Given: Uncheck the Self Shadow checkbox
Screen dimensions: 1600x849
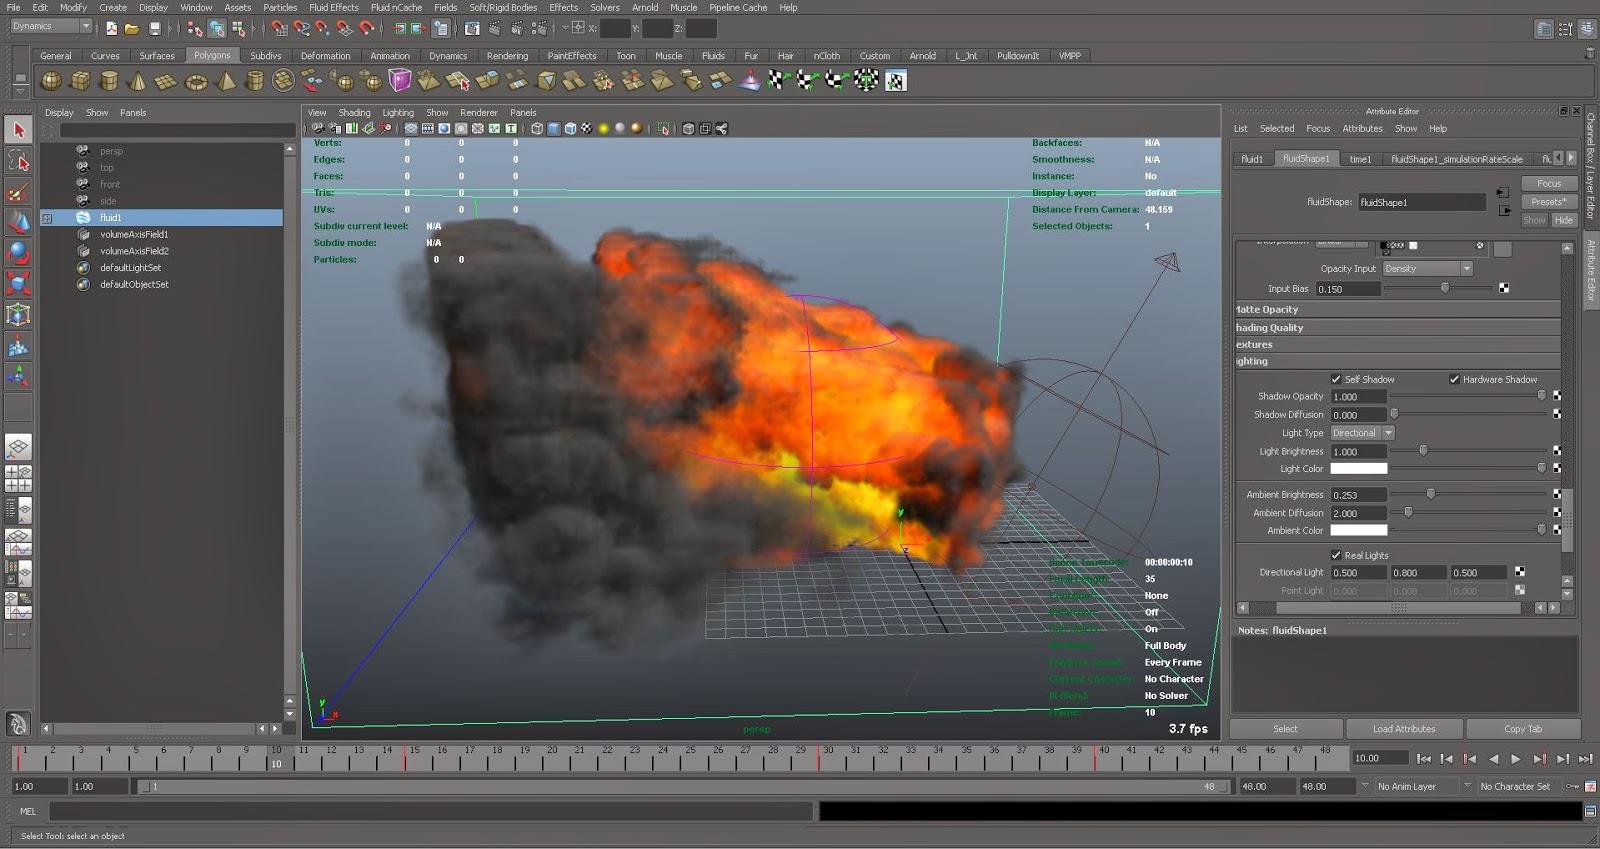Looking at the screenshot, I should (1336, 379).
